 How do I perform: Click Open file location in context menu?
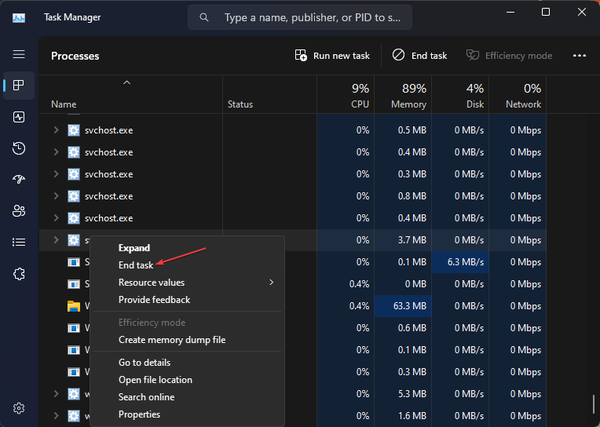pos(155,380)
